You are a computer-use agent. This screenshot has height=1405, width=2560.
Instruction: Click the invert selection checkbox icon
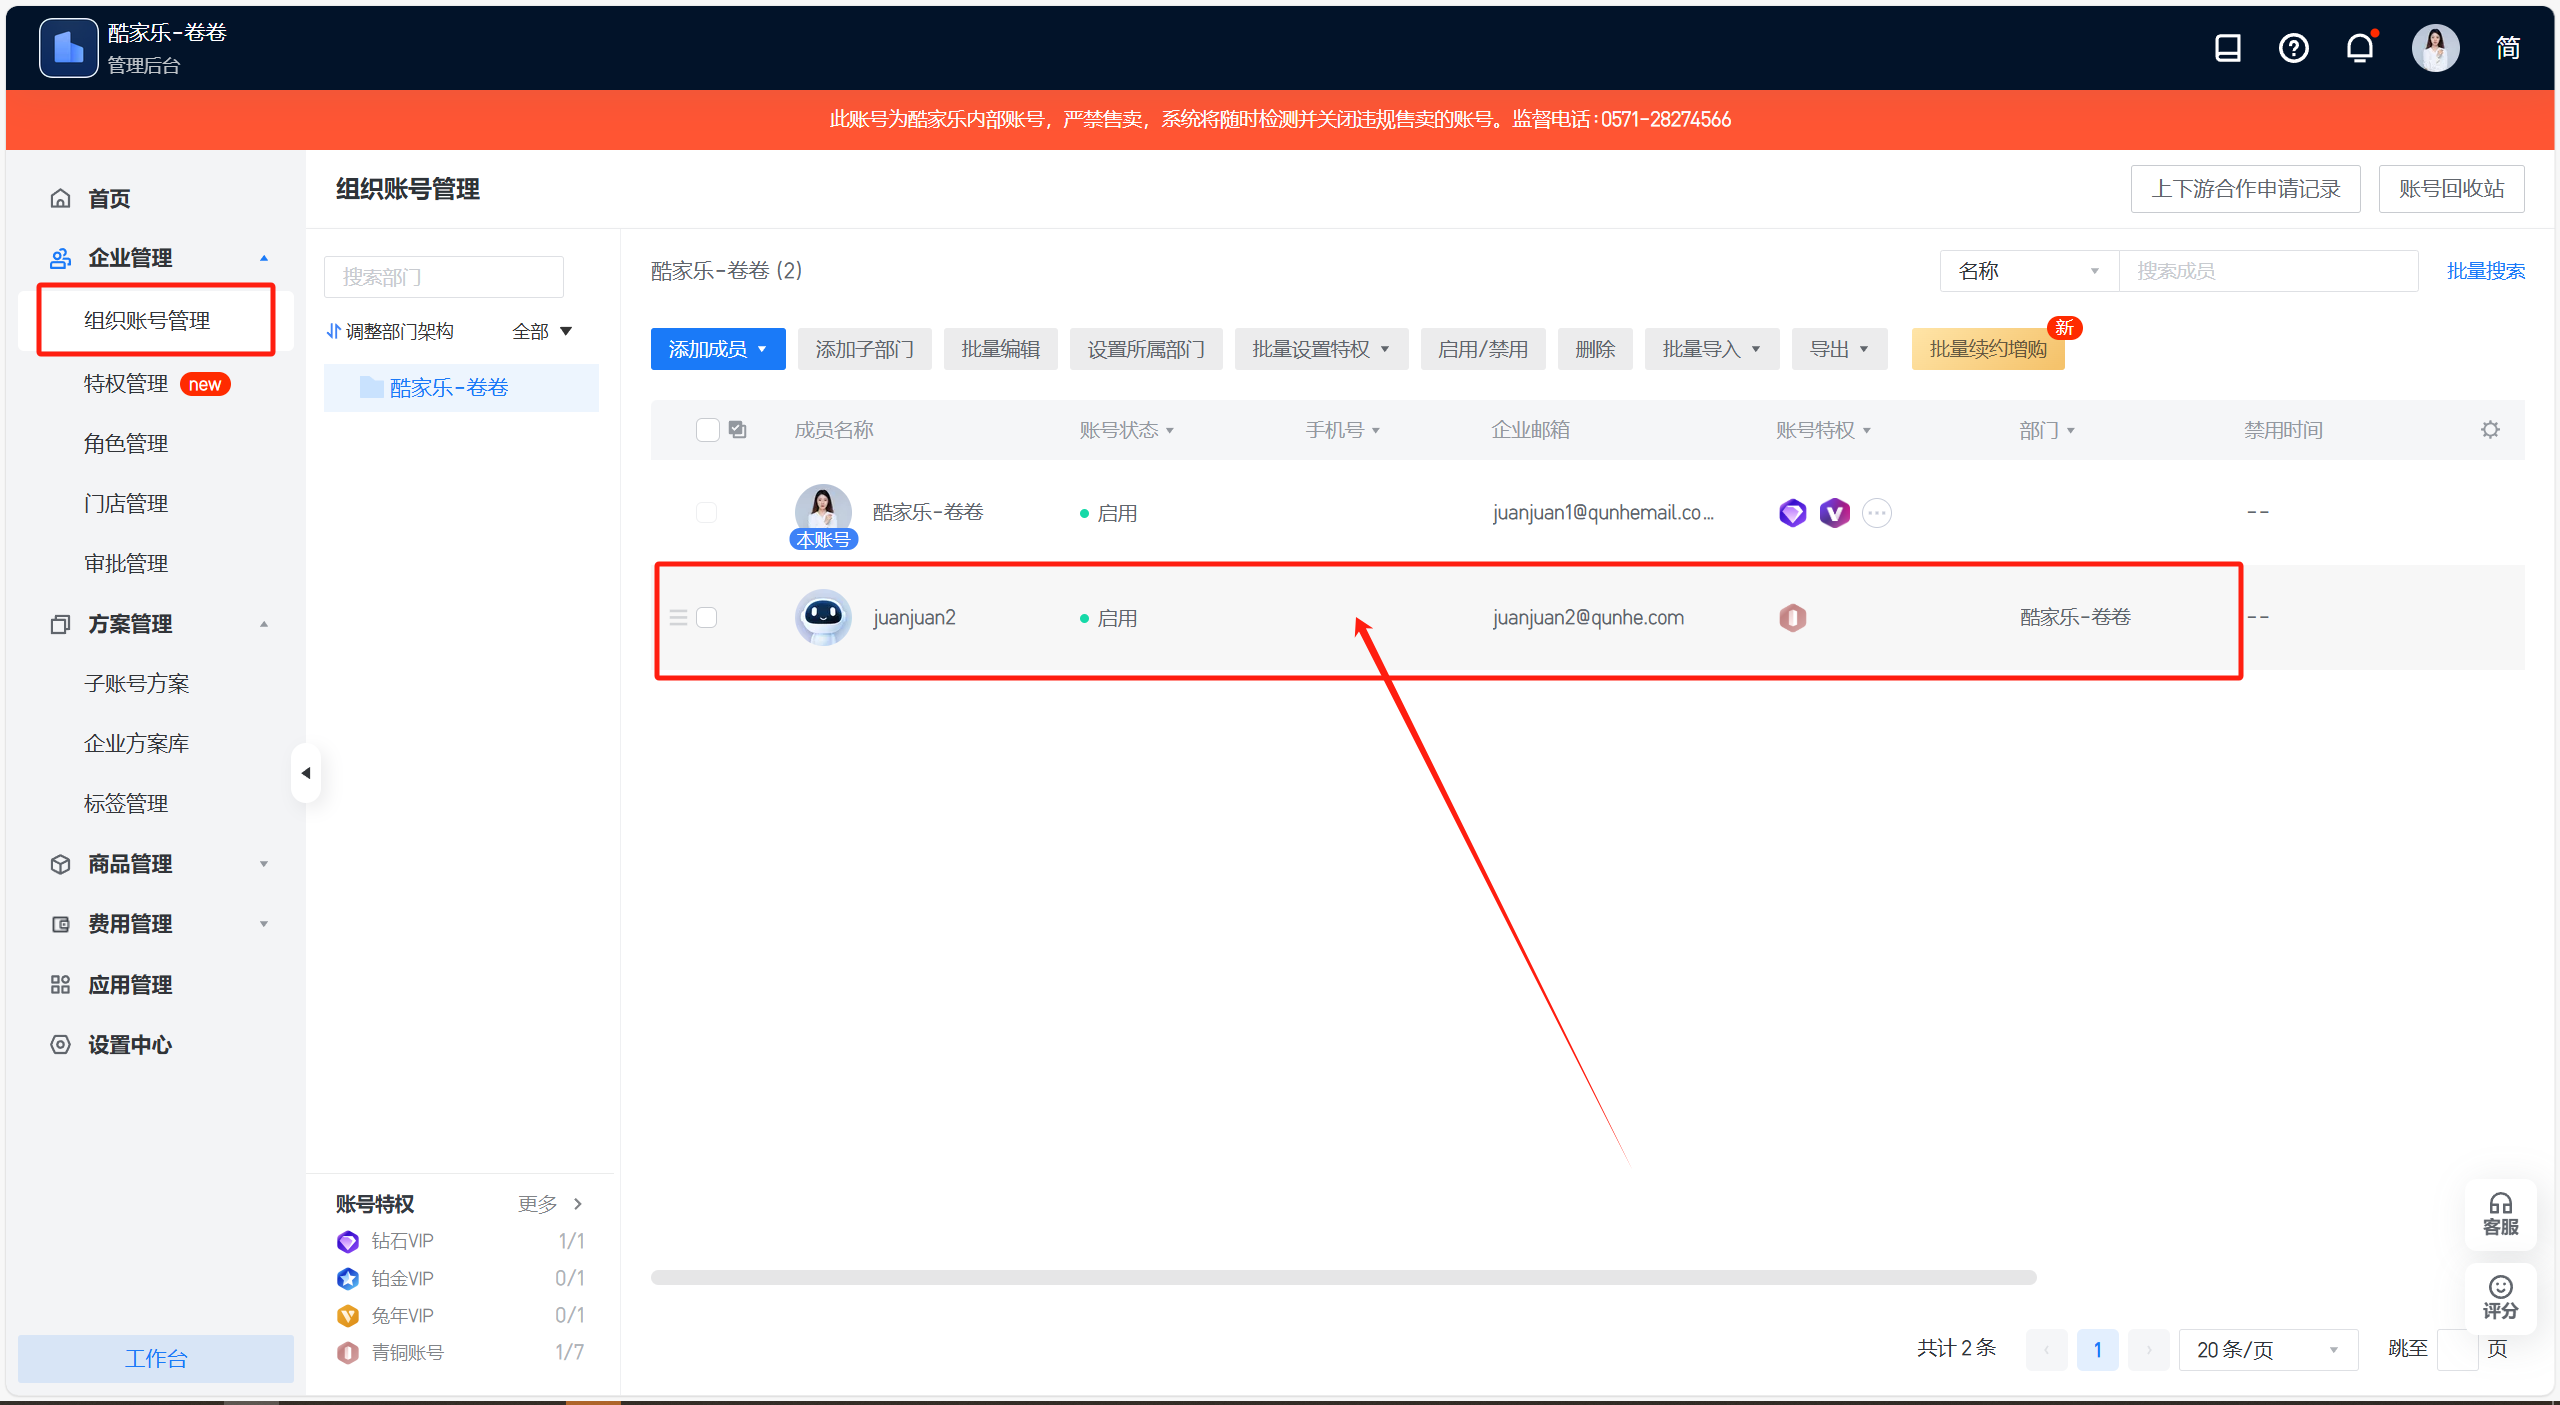738,430
